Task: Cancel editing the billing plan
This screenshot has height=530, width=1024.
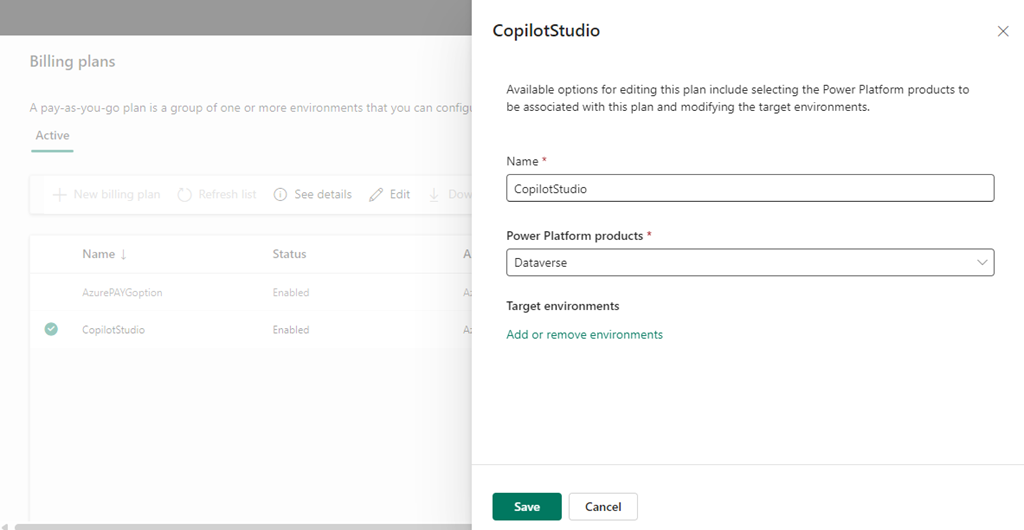Action: [603, 507]
